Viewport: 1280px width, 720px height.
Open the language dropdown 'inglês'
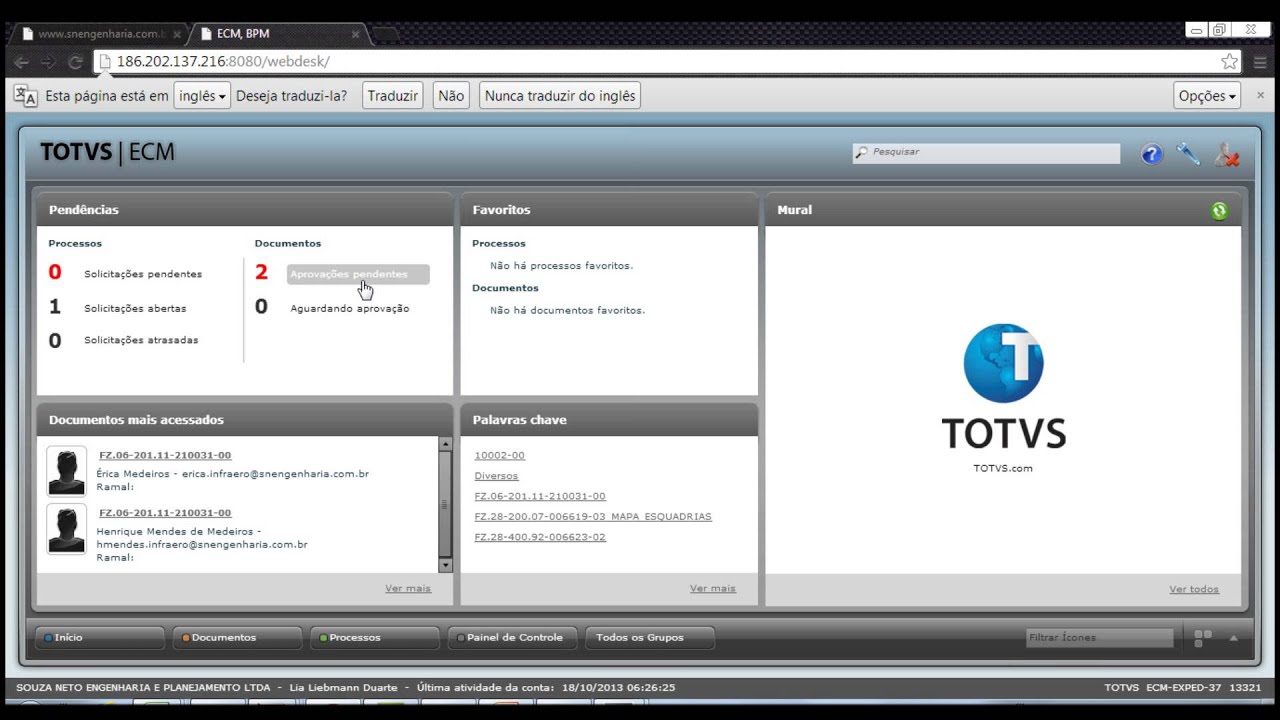coord(202,96)
